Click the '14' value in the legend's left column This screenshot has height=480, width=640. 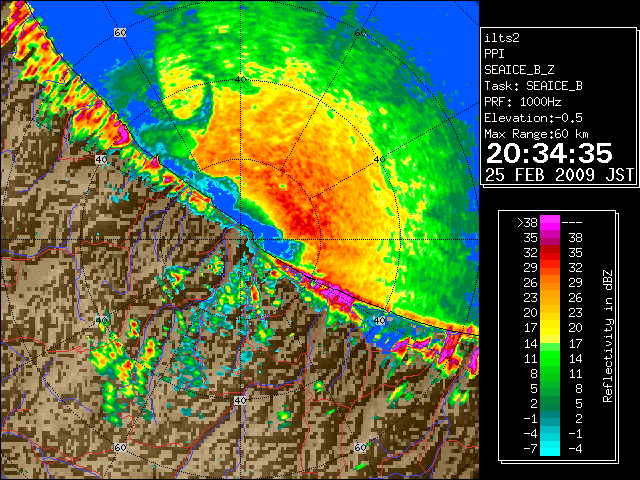coord(531,343)
